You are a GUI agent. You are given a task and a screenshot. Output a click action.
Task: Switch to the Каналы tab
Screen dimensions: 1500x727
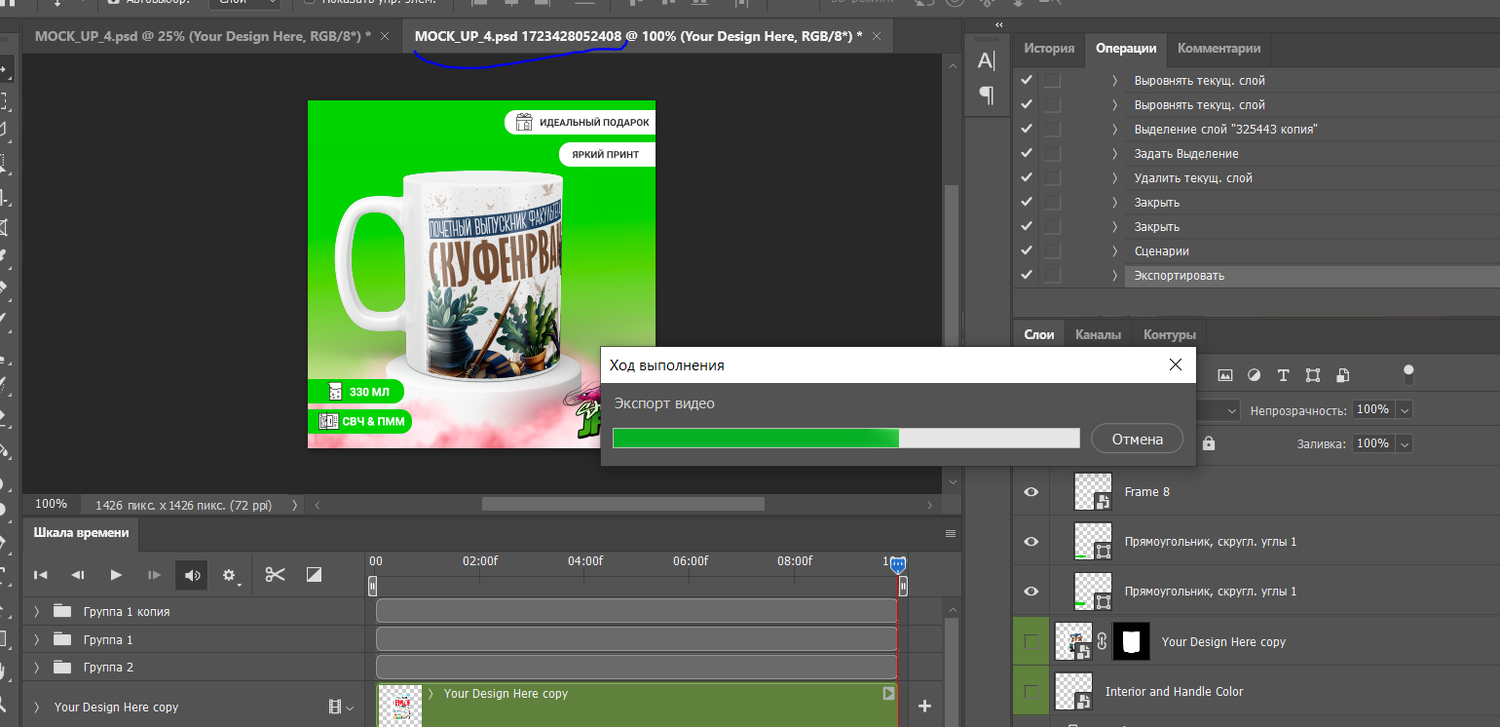click(1098, 335)
